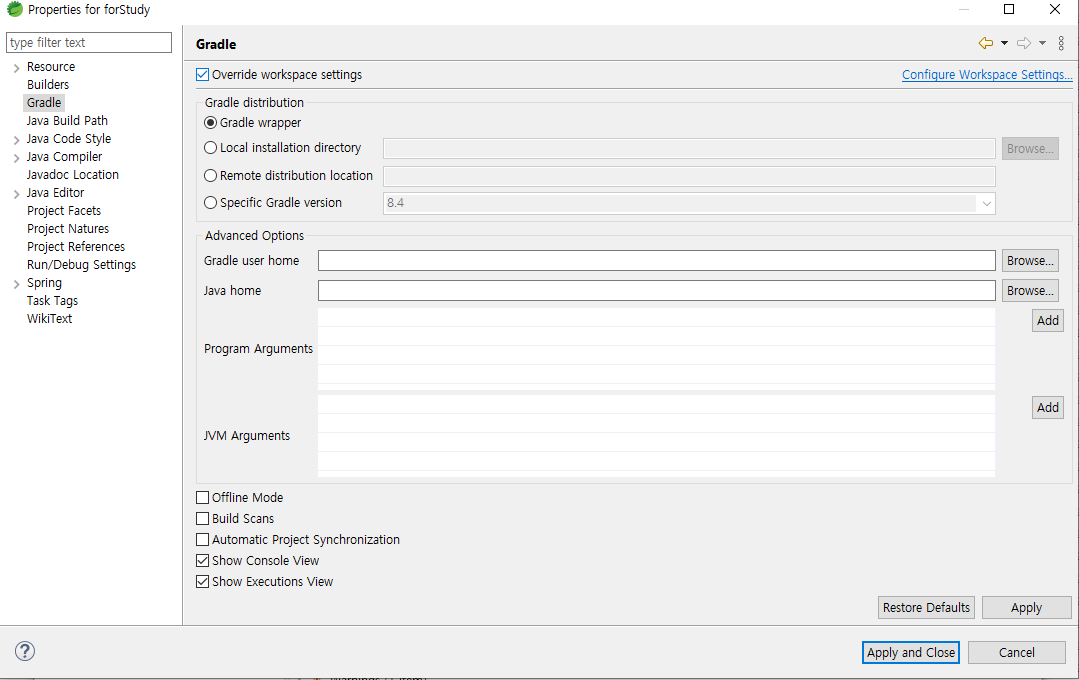
Task: Expand the Spring tree node
Action: point(17,284)
